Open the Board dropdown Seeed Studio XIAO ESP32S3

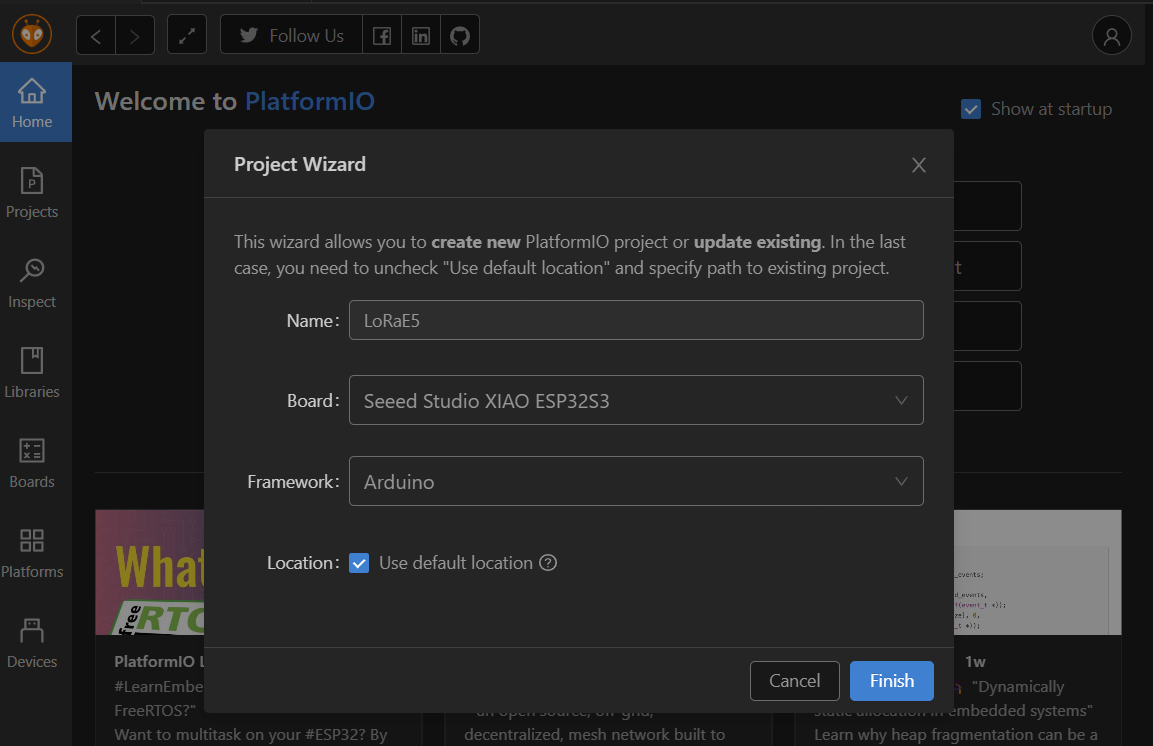point(636,401)
